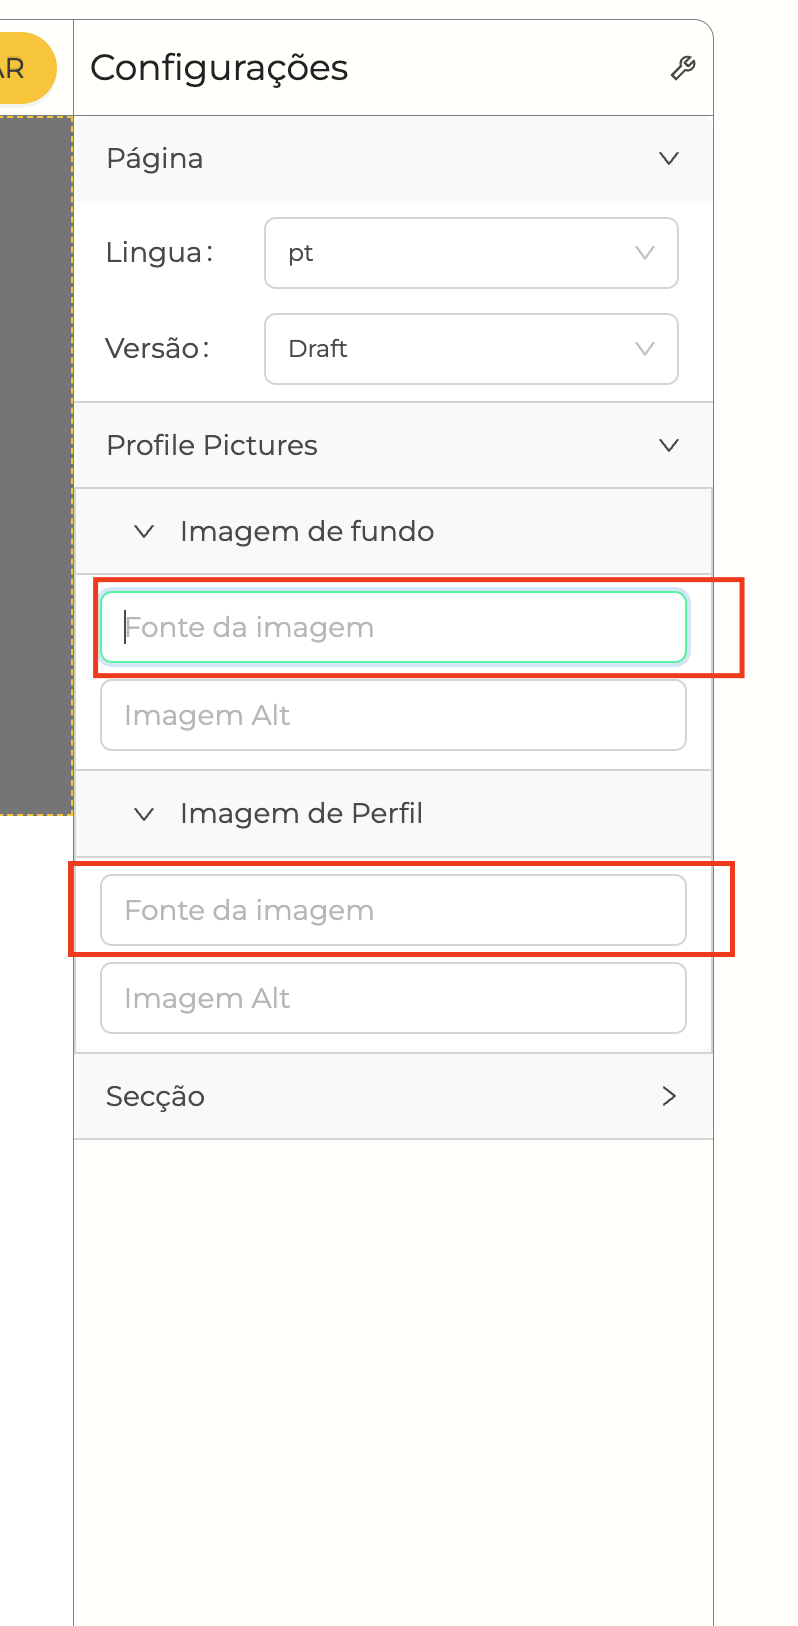Expand the Secção section arrow
Viewport: 798px width, 1626px height.
coord(669,1096)
